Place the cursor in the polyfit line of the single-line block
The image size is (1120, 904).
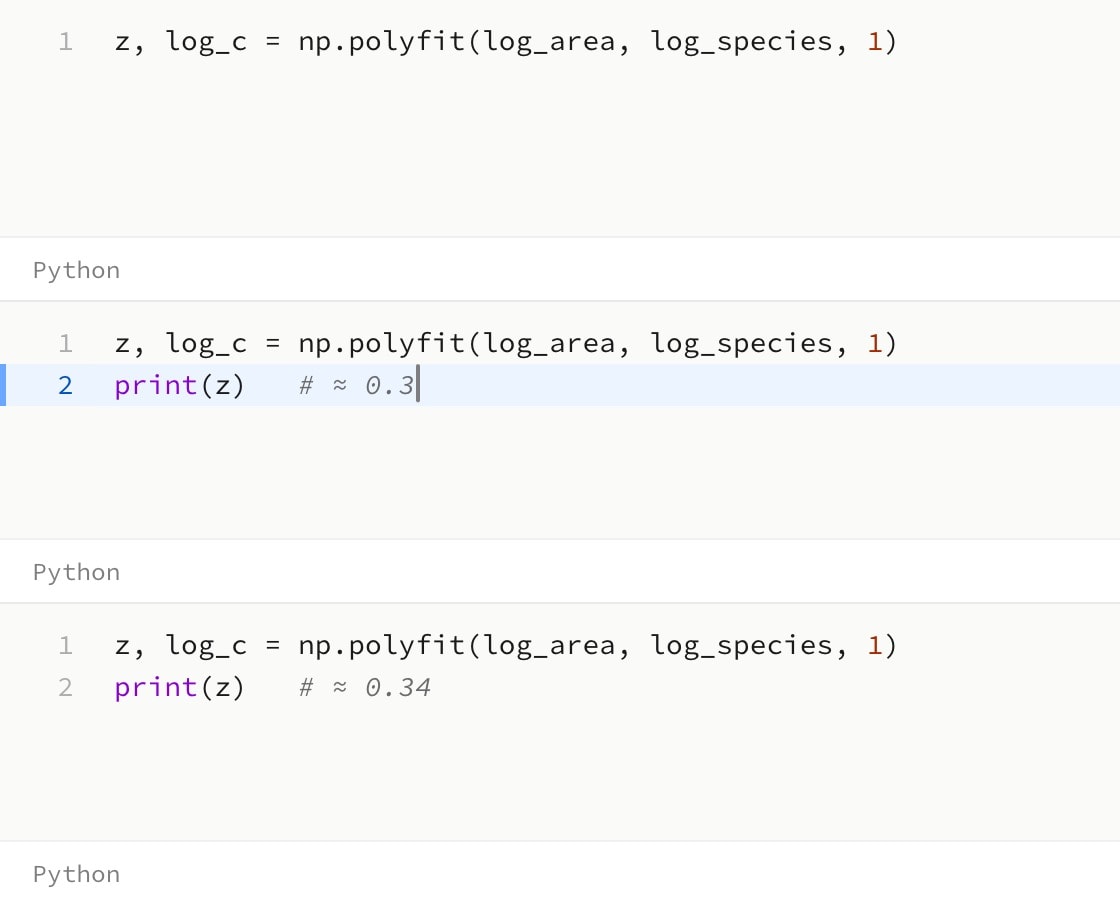coord(505,41)
